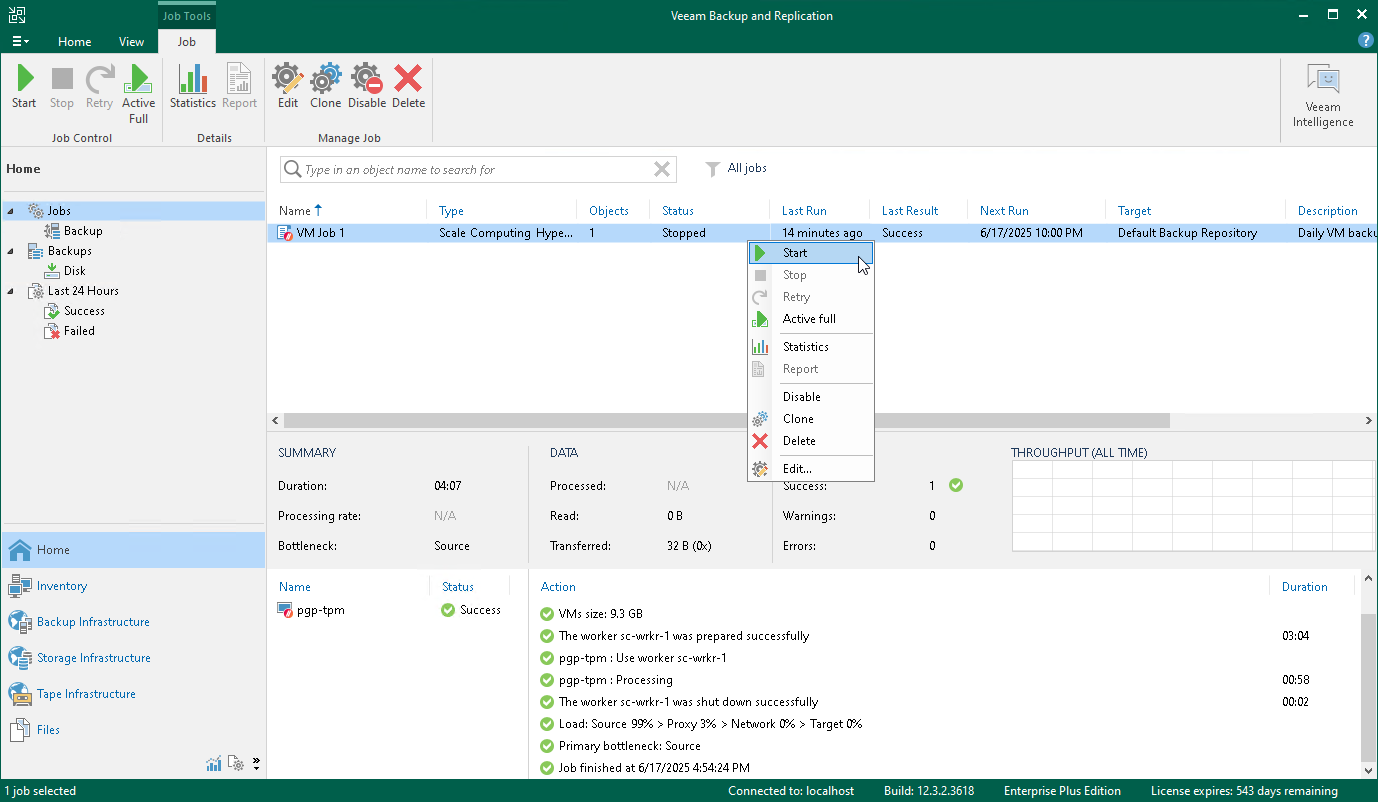Collapse the Last 24 Hours tree node
The width and height of the screenshot is (1378, 802).
11,291
